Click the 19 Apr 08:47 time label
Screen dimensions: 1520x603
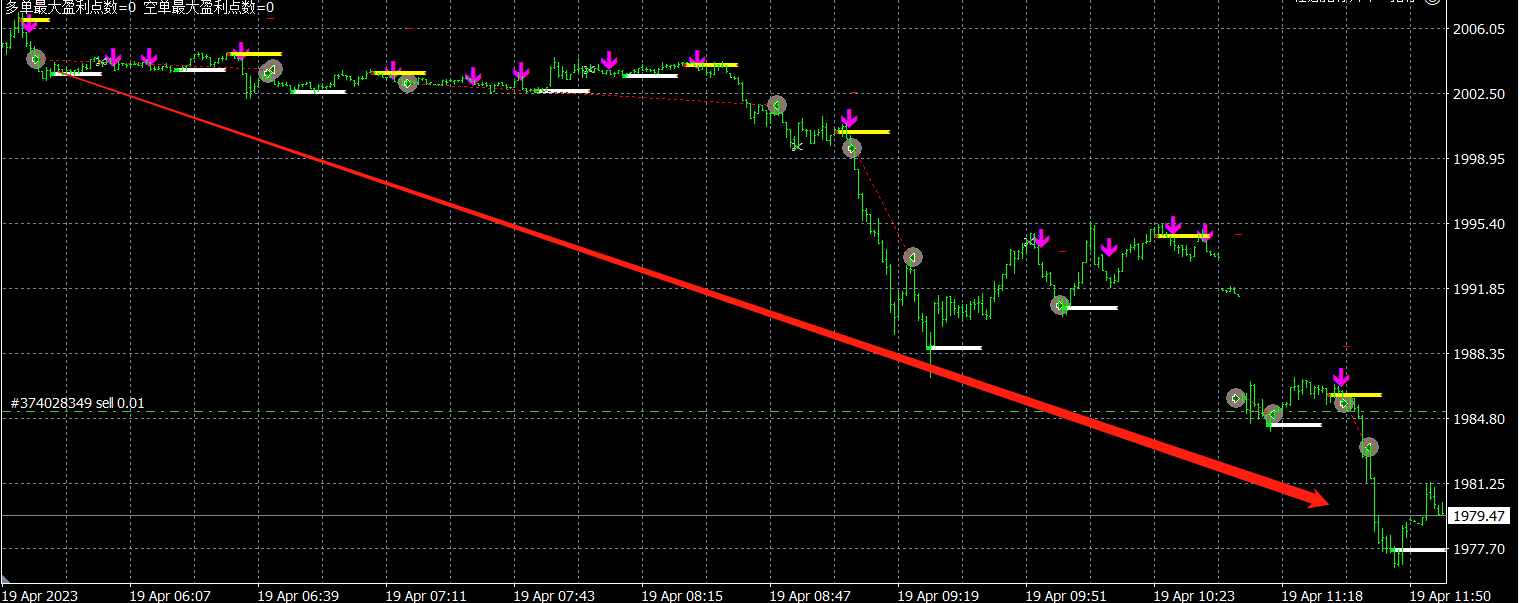tap(810, 595)
